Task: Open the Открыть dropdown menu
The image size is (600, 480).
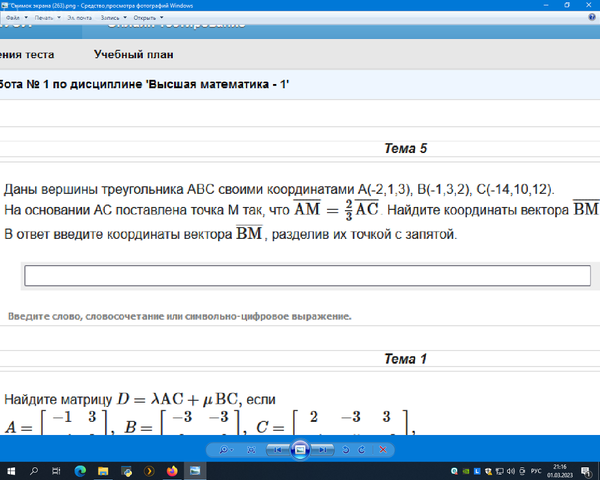Action: click(x=146, y=18)
